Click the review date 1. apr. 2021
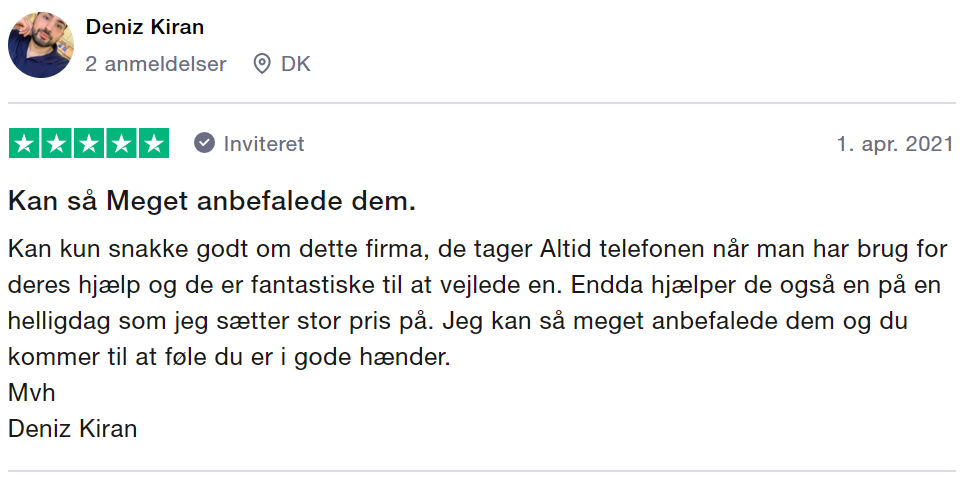The image size is (963, 481). point(895,144)
